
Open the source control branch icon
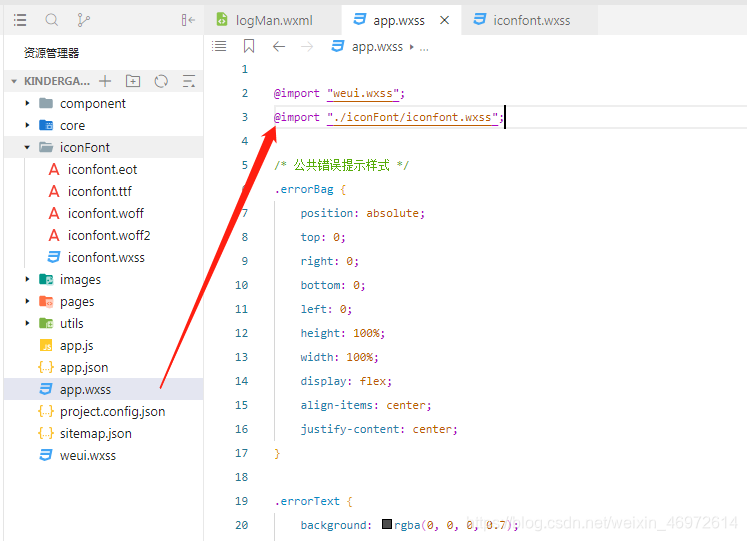pyautogui.click(x=83, y=20)
